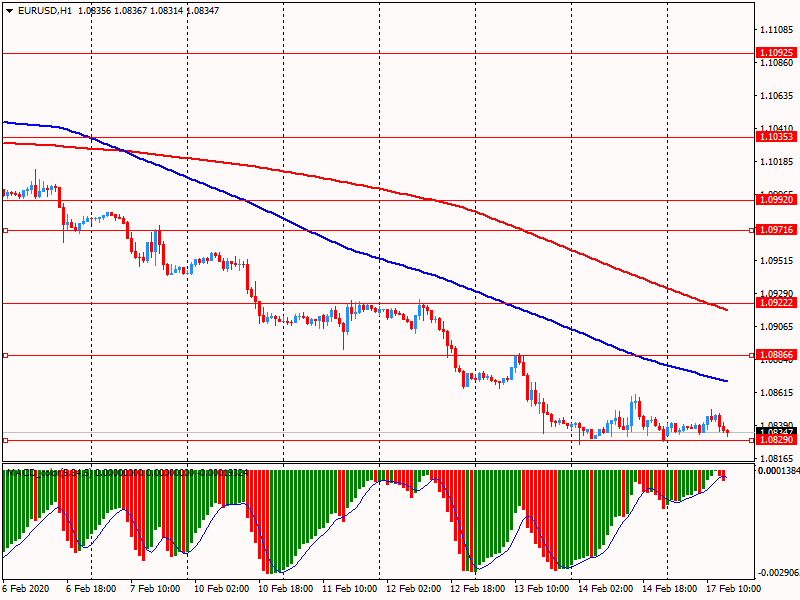Select the 1.09222 red price label
This screenshot has height=600, width=800.
tap(777, 303)
